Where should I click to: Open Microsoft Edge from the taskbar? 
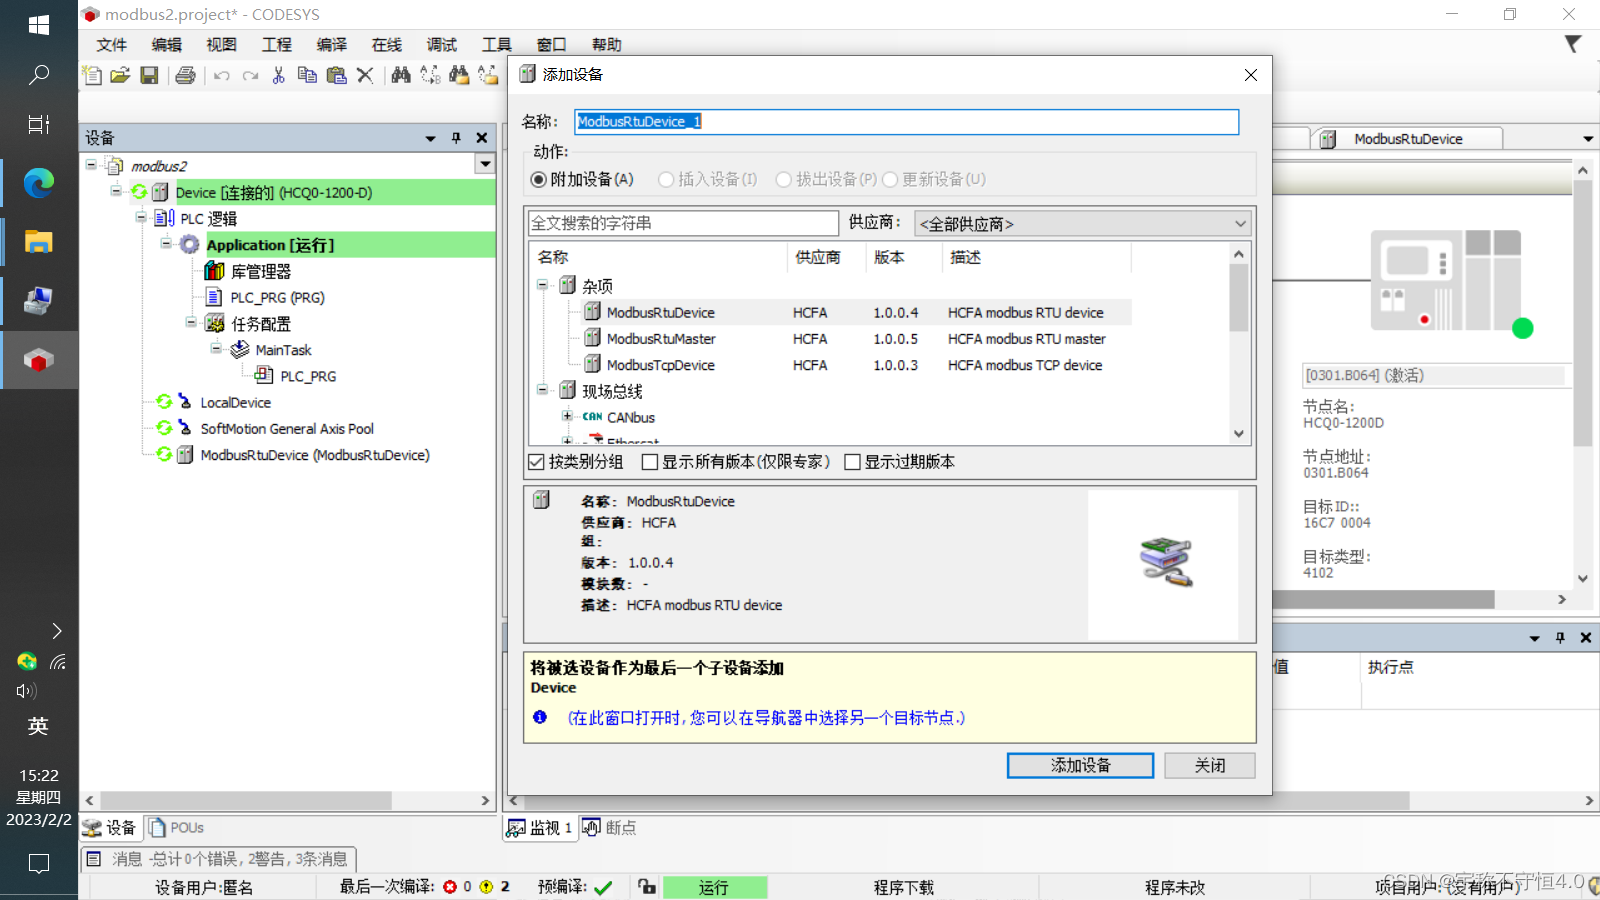39,183
